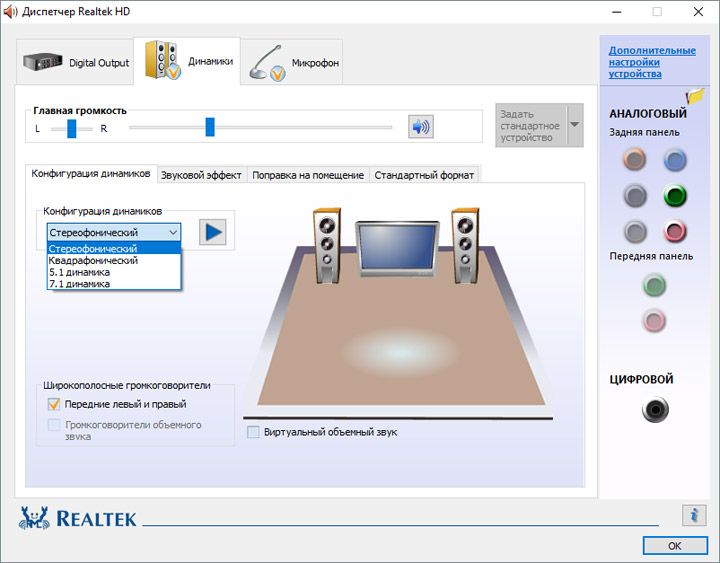Click the pink front panel jack

654,321
